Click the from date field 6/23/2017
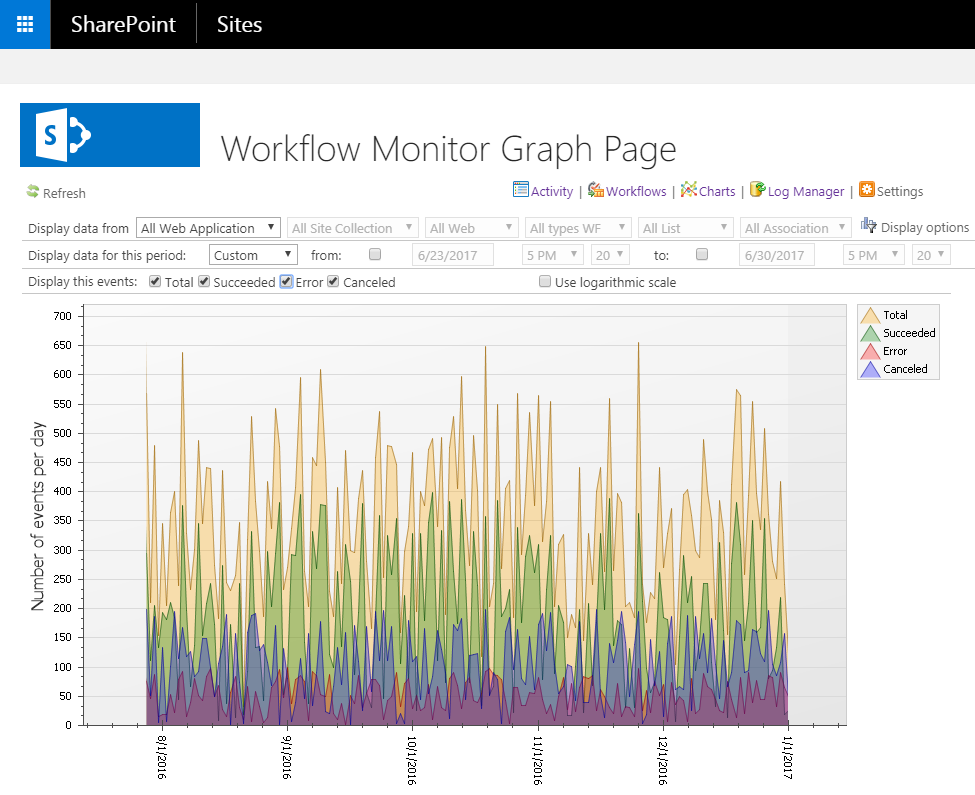 point(453,255)
